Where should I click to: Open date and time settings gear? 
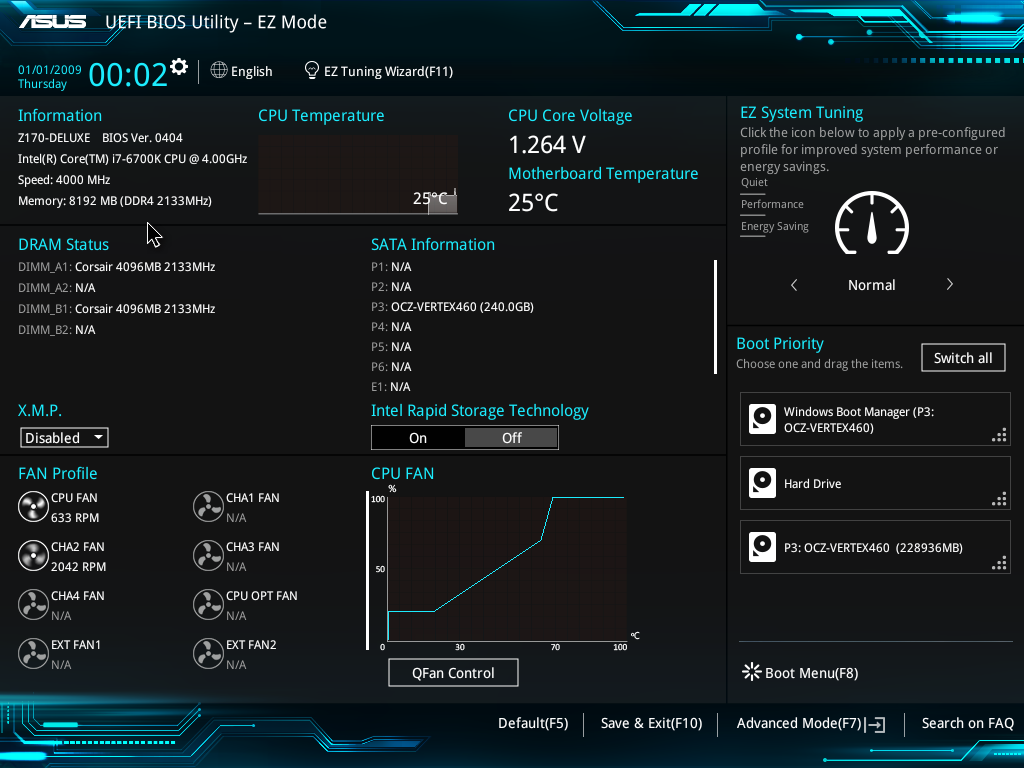coord(179,67)
